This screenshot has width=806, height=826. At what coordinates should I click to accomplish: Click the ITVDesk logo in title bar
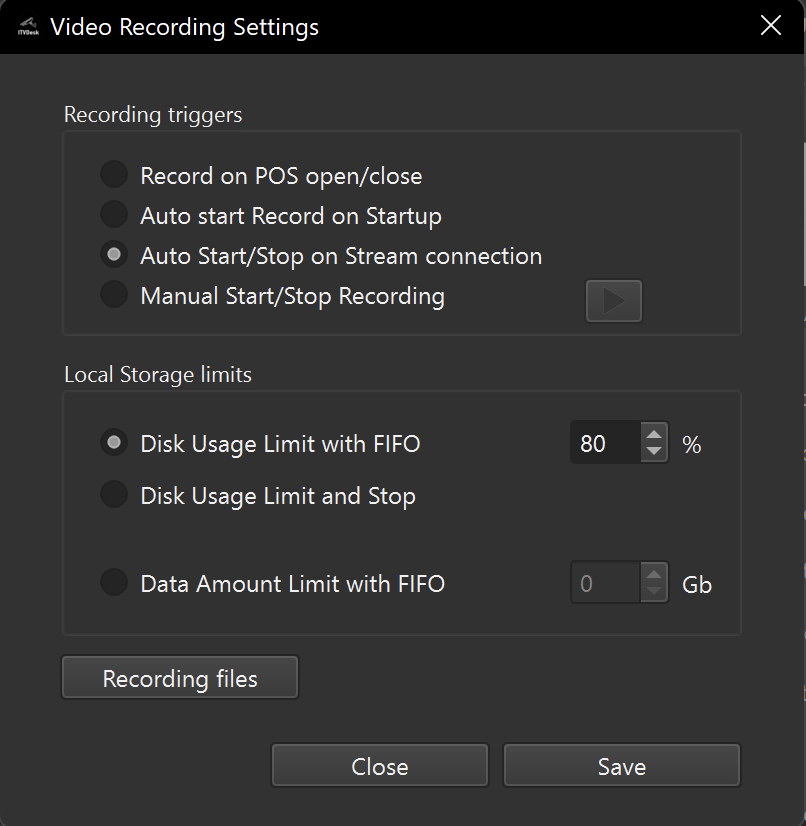point(28,28)
